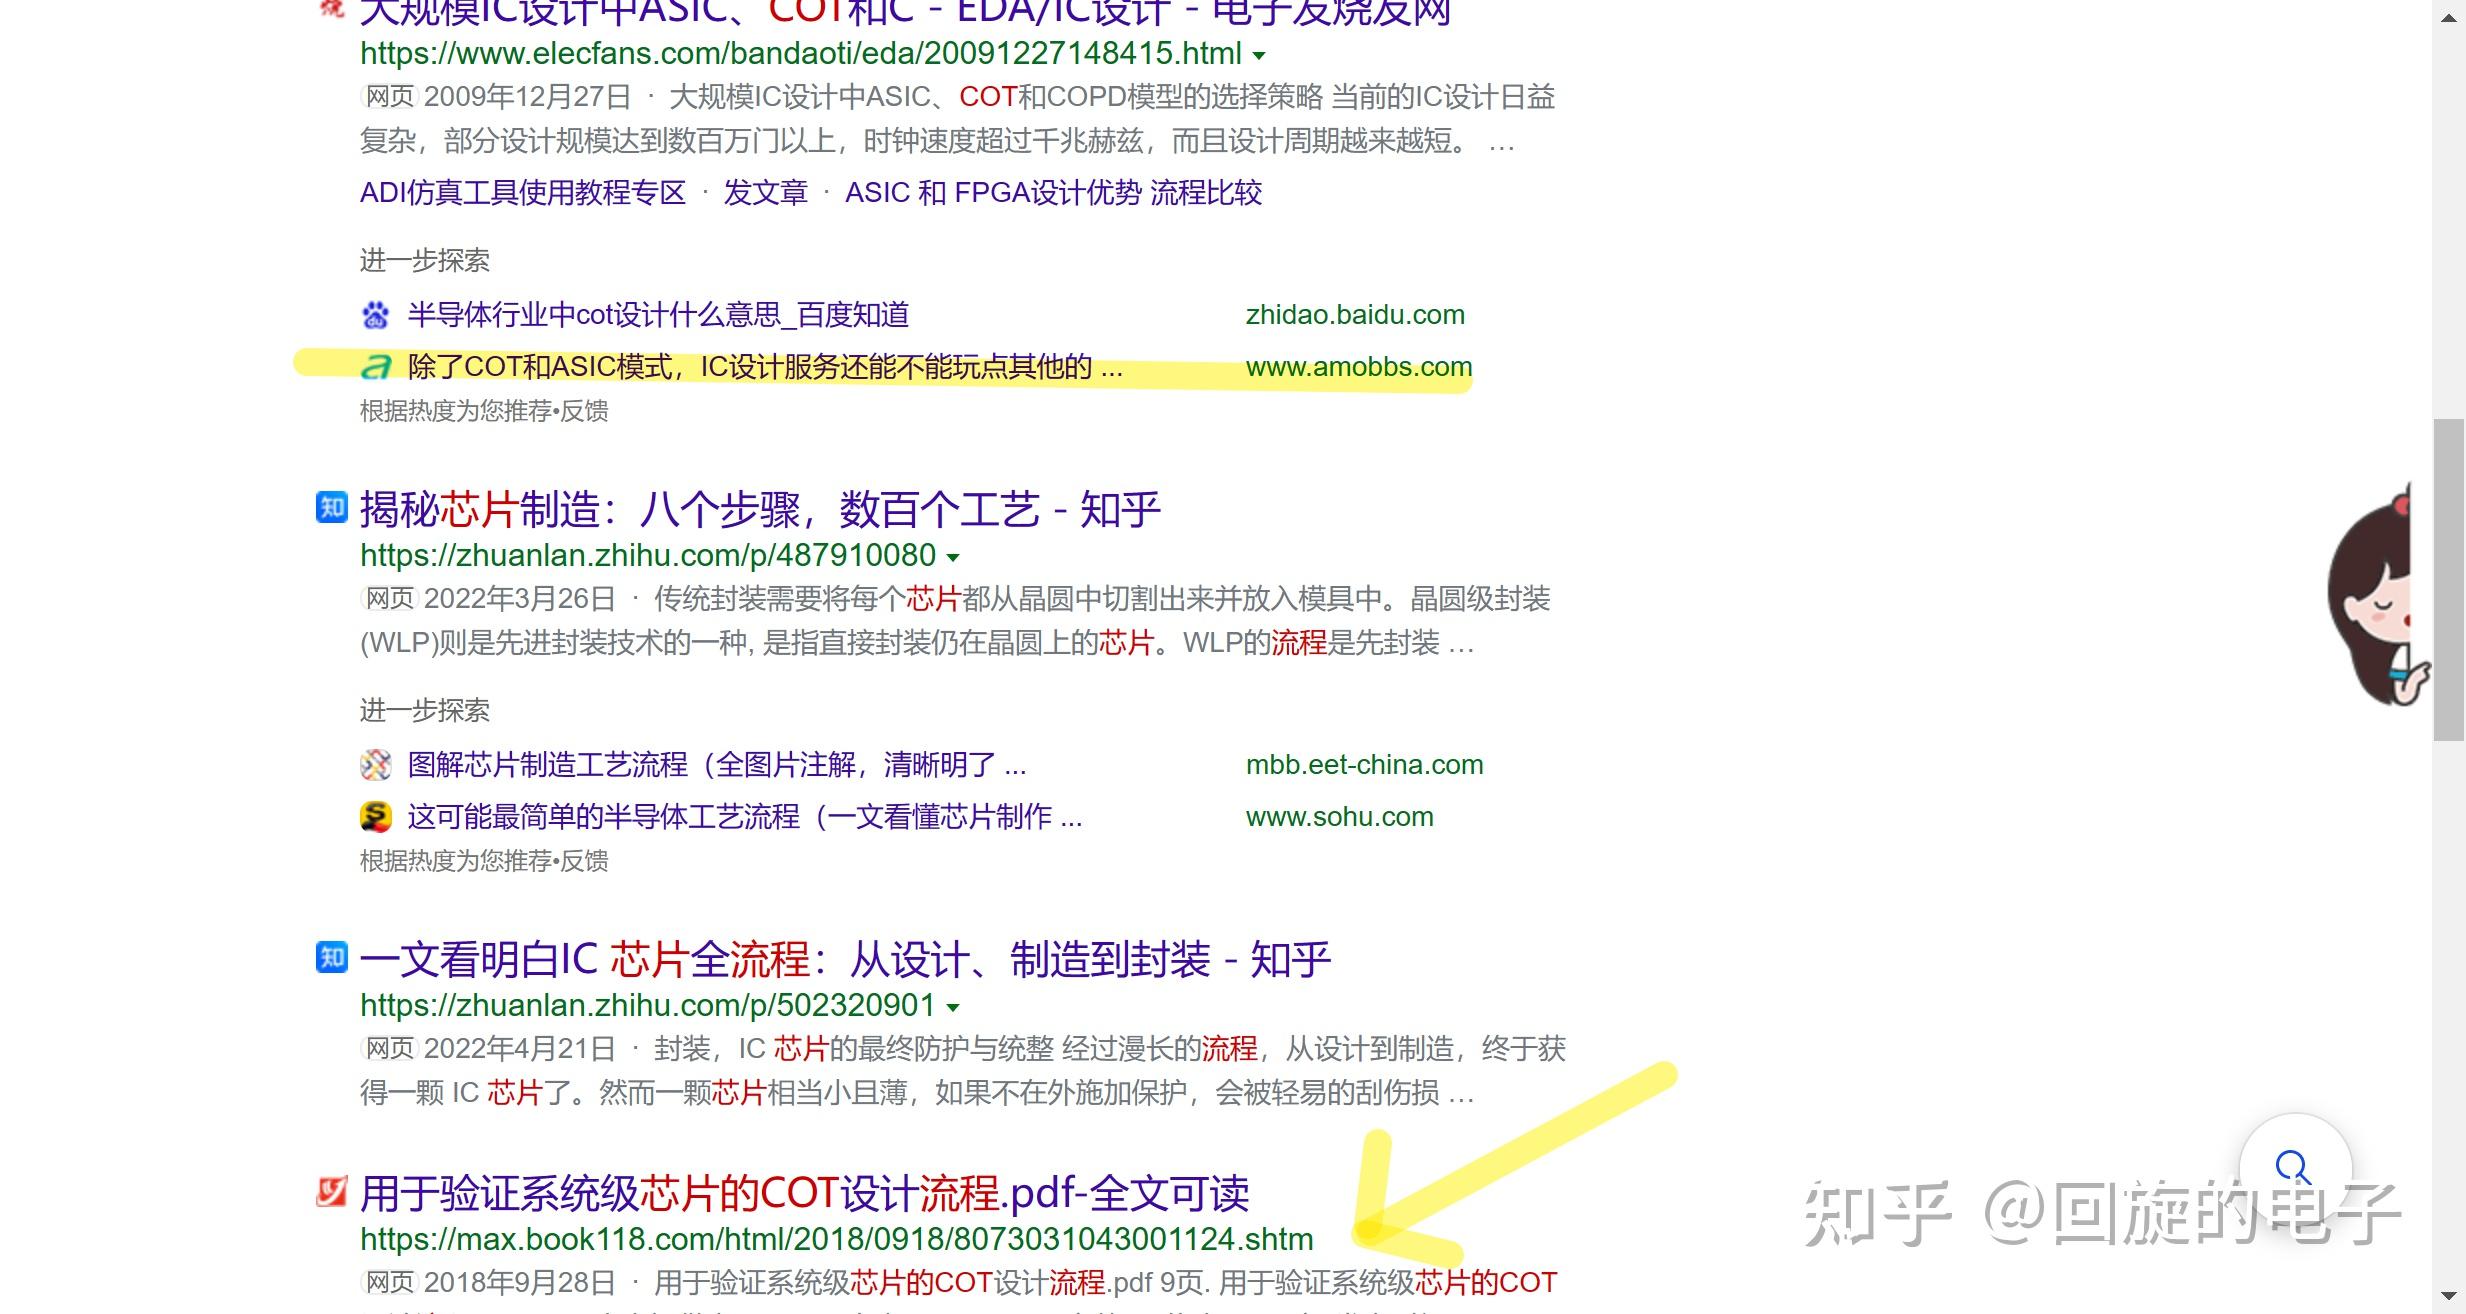The width and height of the screenshot is (2466, 1314).
Task: Expand dropdown arrow after zhihu p/502320901 URL
Action: coord(953,1007)
